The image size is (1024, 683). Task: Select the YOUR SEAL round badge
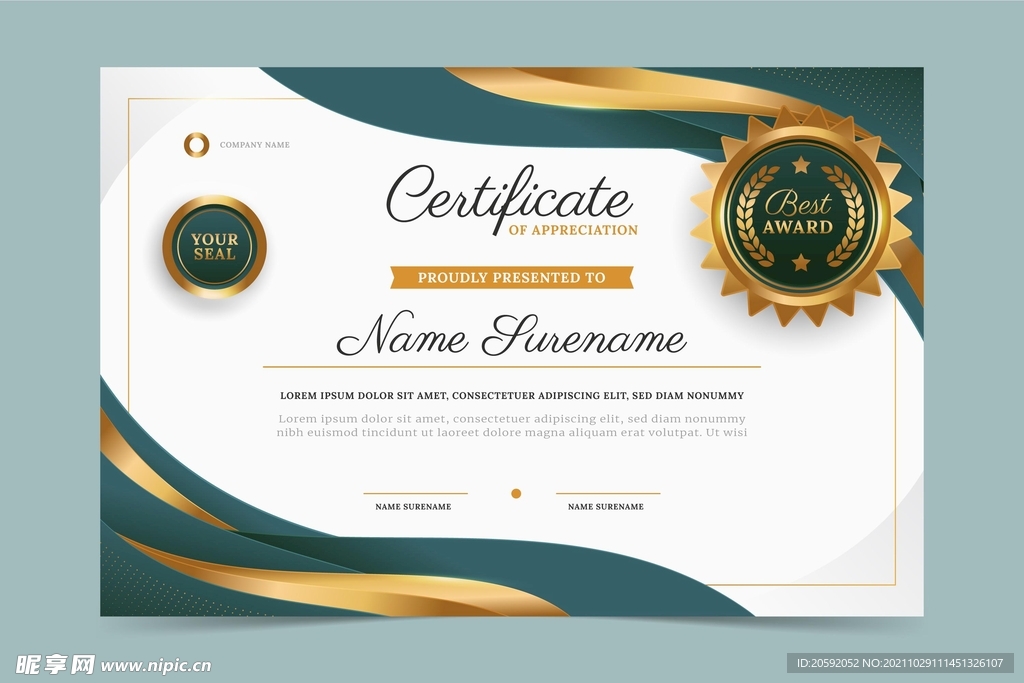pos(215,246)
